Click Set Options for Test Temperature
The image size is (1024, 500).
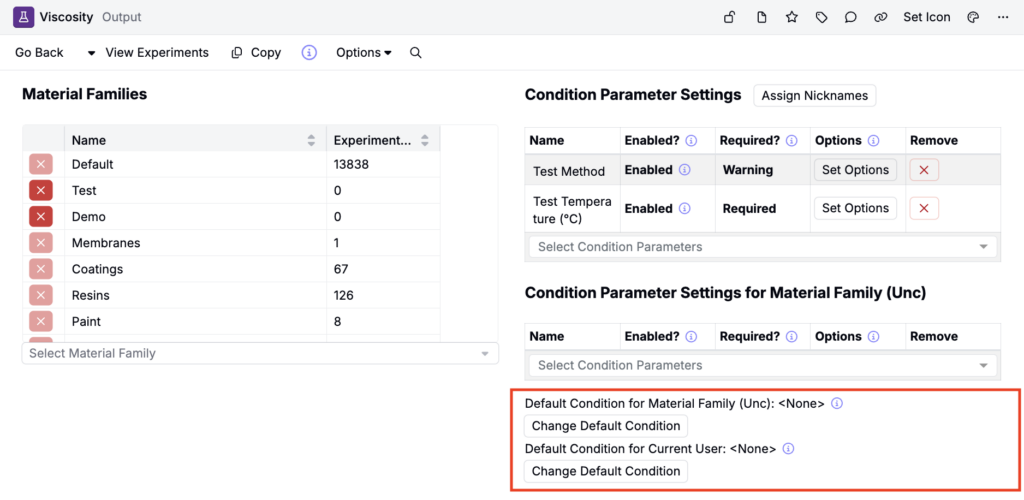pyautogui.click(x=855, y=208)
